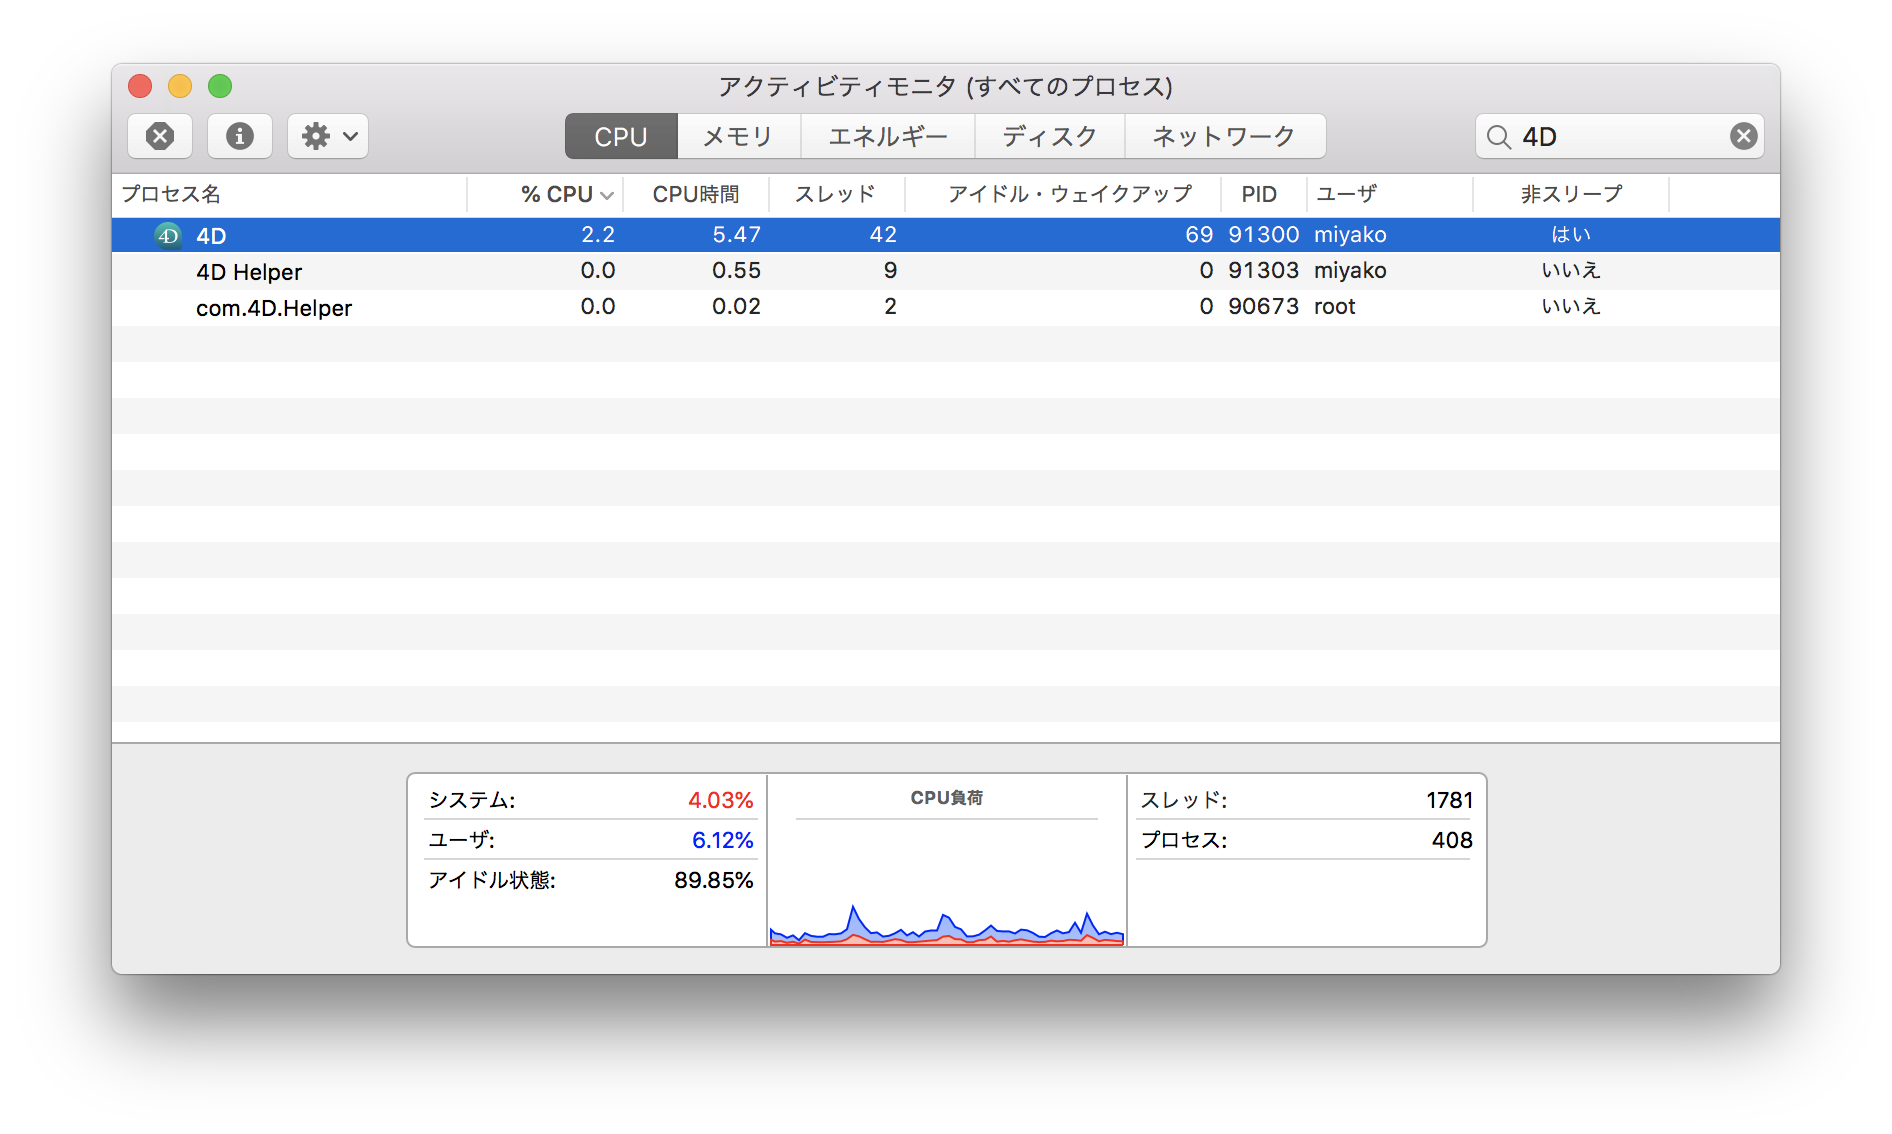Select the 4D process name
The image size is (1892, 1134).
pyautogui.click(x=211, y=236)
